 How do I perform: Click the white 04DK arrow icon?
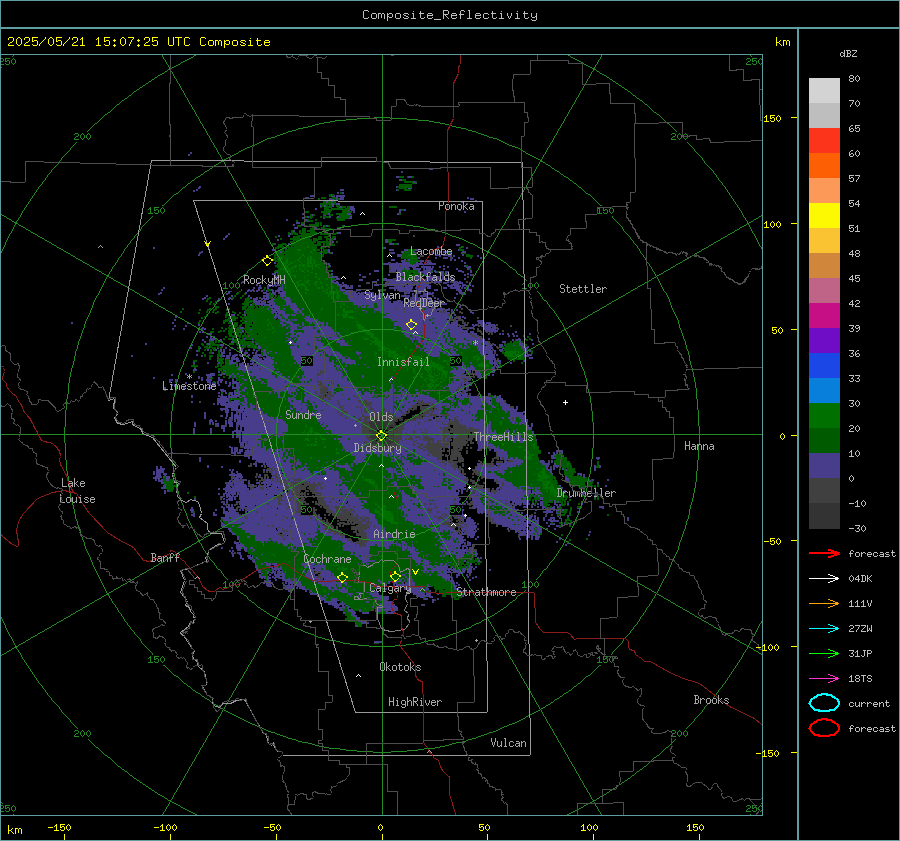click(824, 579)
